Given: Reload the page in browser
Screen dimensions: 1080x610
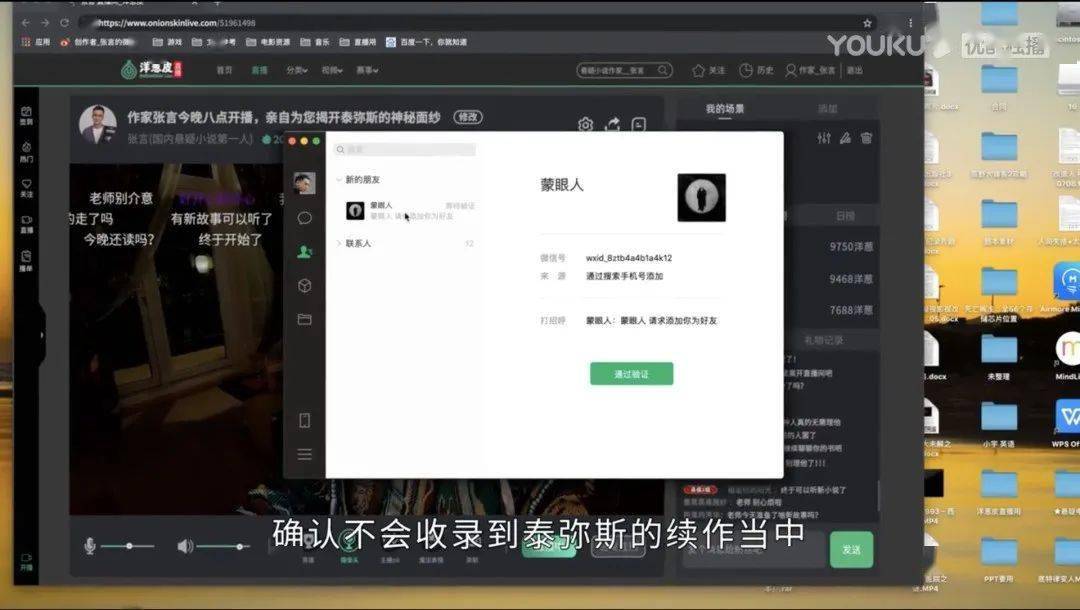Looking at the screenshot, I should pos(64,23).
